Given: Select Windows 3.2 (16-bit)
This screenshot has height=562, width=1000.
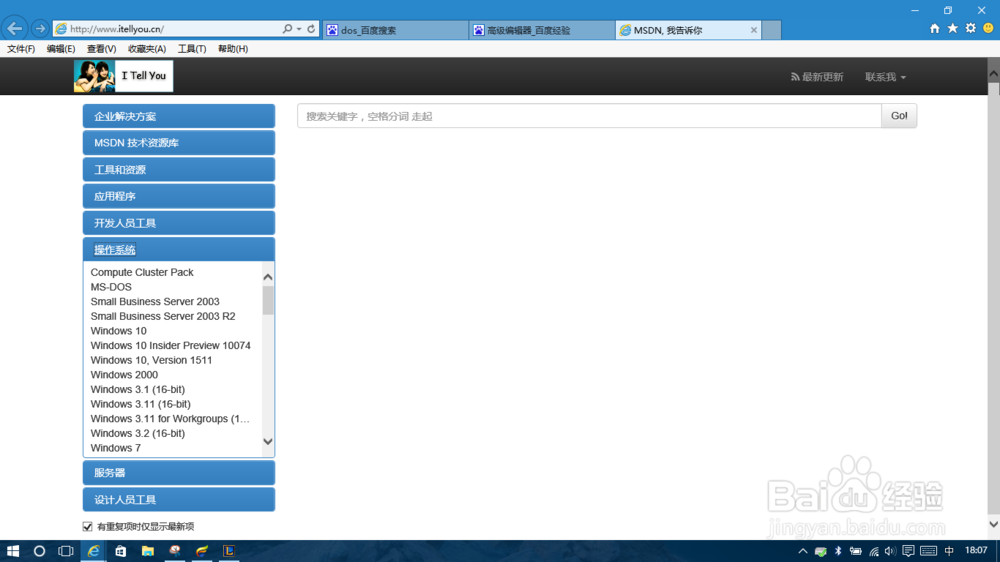Looking at the screenshot, I should pos(138,434).
